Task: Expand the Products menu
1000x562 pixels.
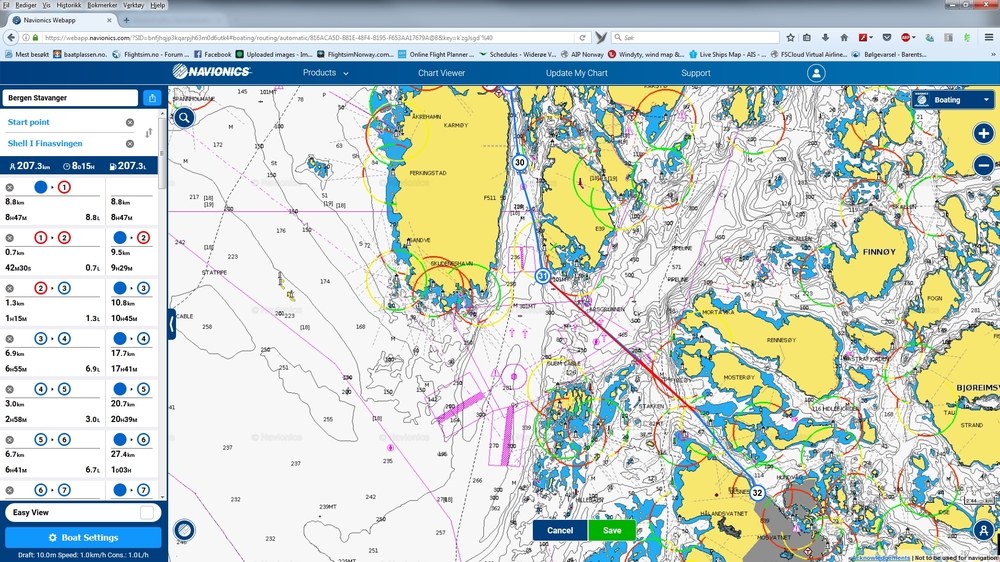Action: (325, 73)
